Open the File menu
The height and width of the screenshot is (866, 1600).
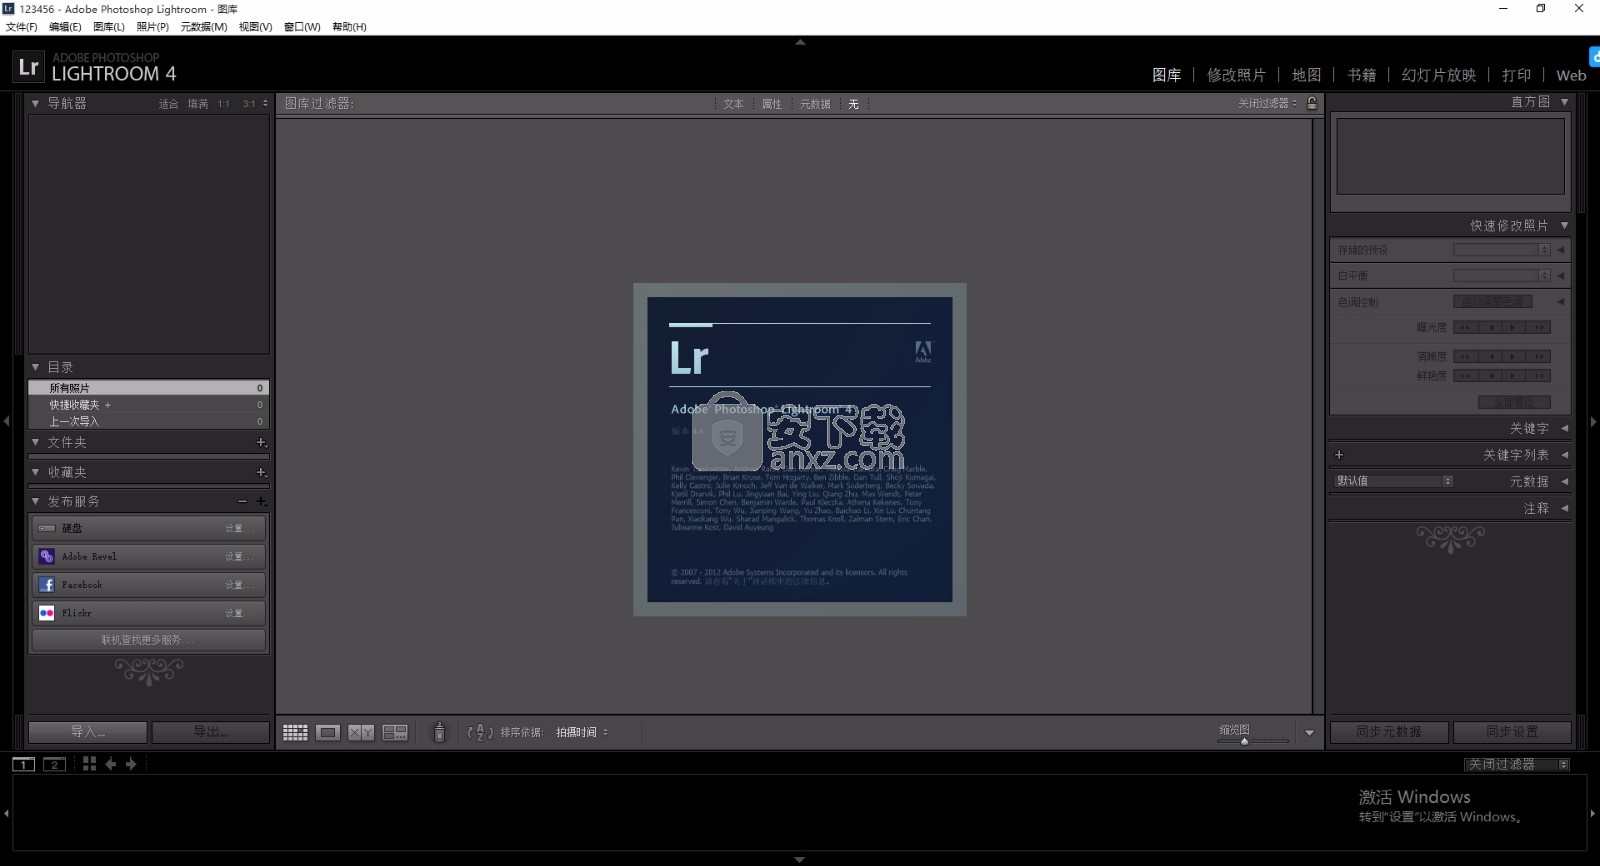pyautogui.click(x=21, y=27)
